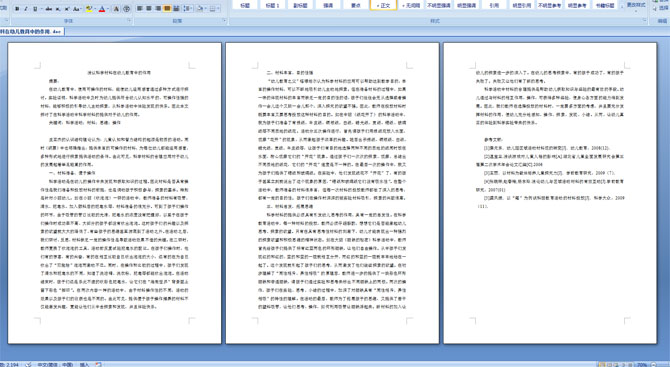Viewport: 670px width, 367px height.
Task: Open the Change Case (Aa) dropdown
Action: [x=77, y=9]
